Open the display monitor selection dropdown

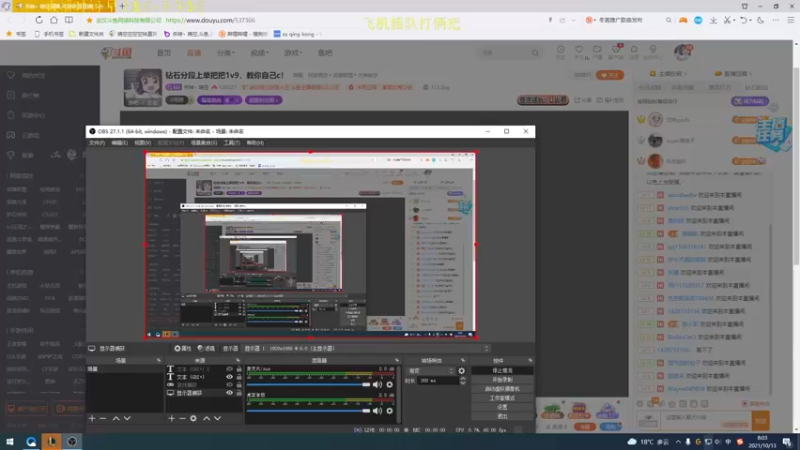(366, 348)
